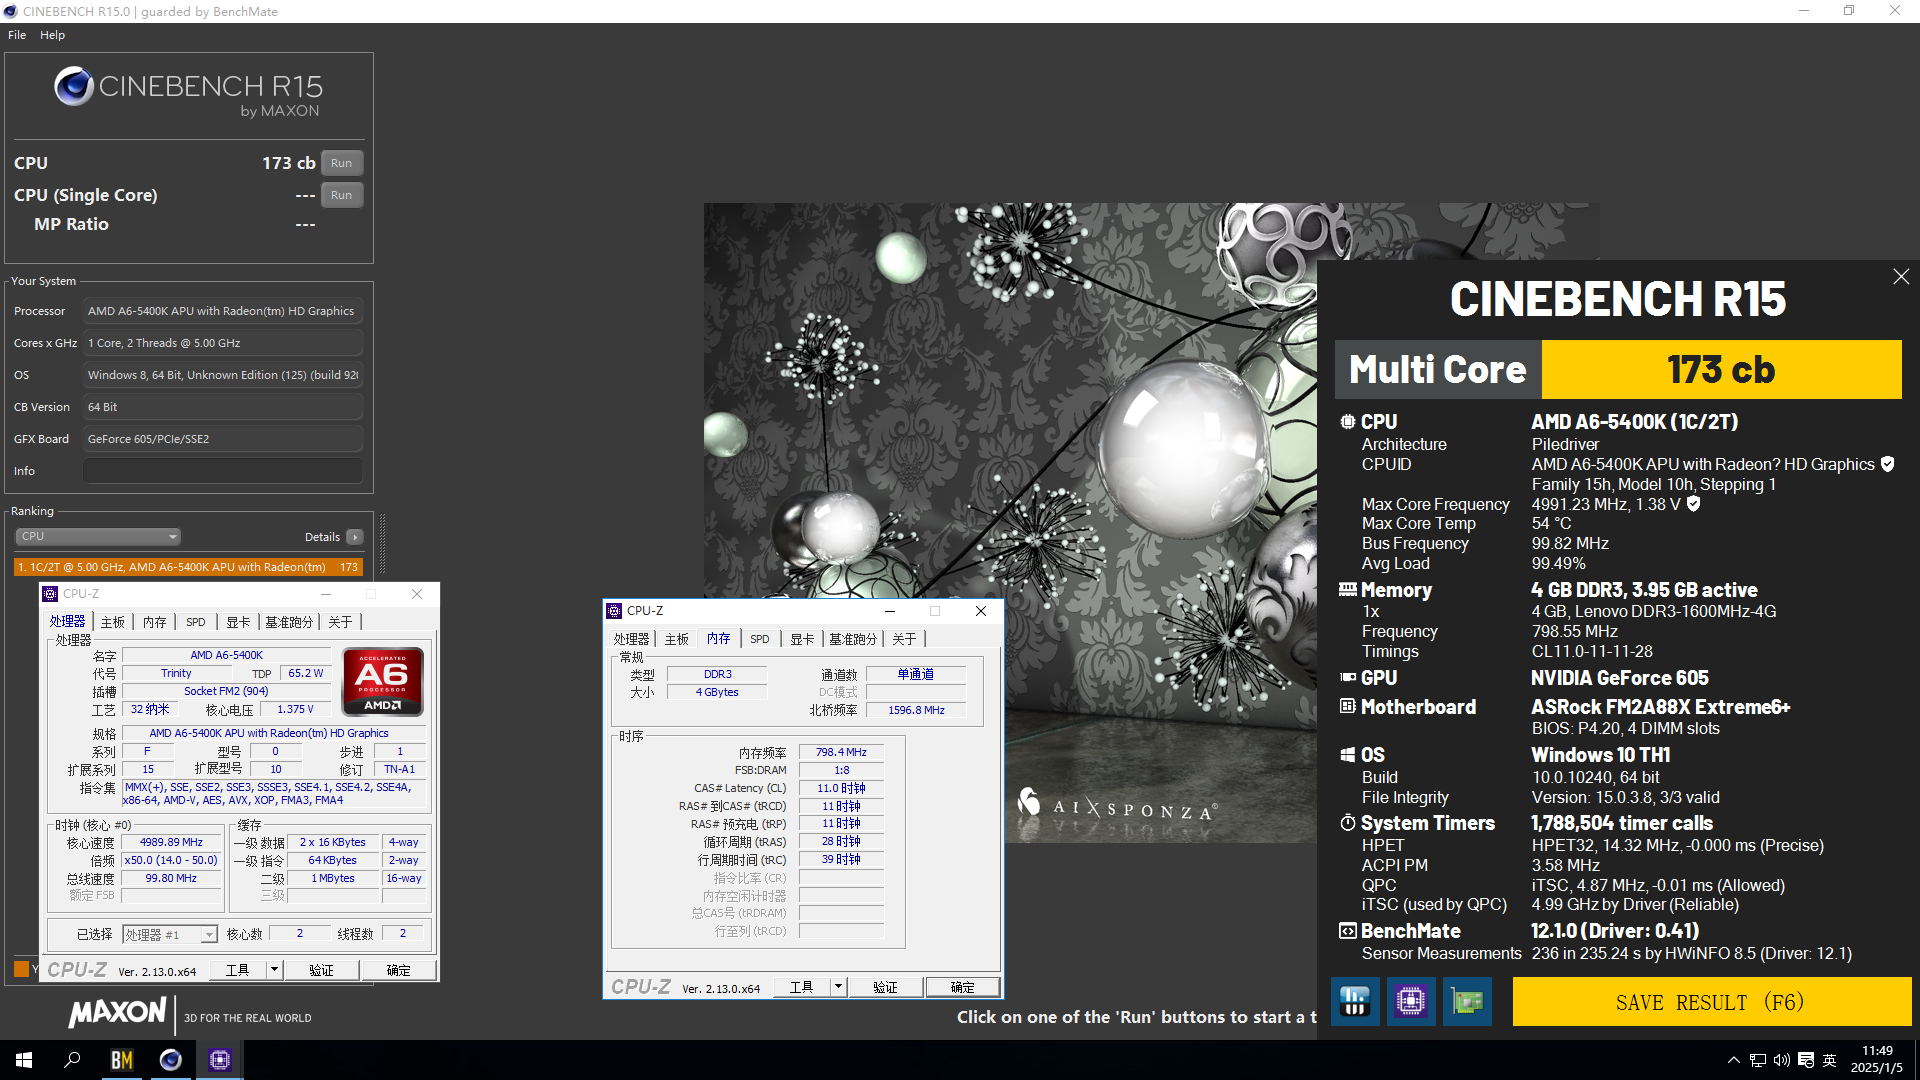The width and height of the screenshot is (1920, 1080).
Task: Switch to BenchMate taskbar icon
Action: pos(122,1060)
